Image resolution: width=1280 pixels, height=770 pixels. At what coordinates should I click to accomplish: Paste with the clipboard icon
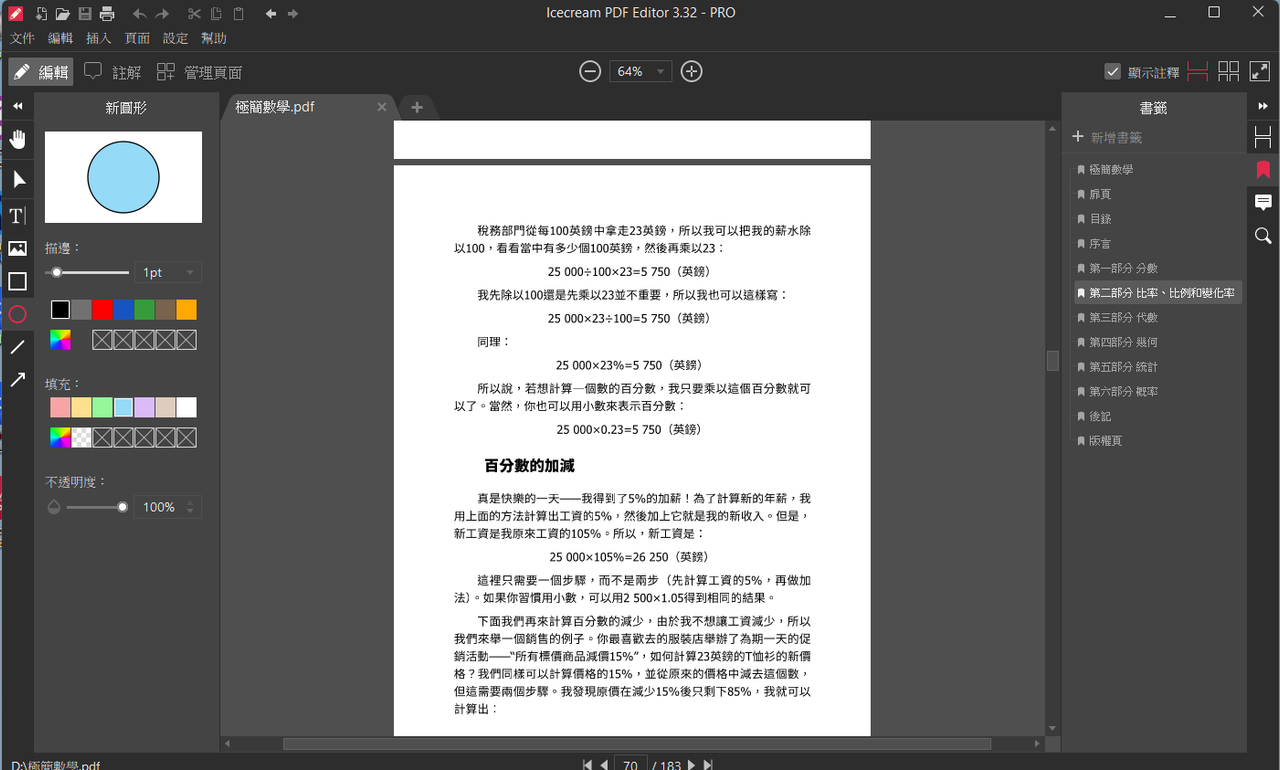tap(238, 14)
